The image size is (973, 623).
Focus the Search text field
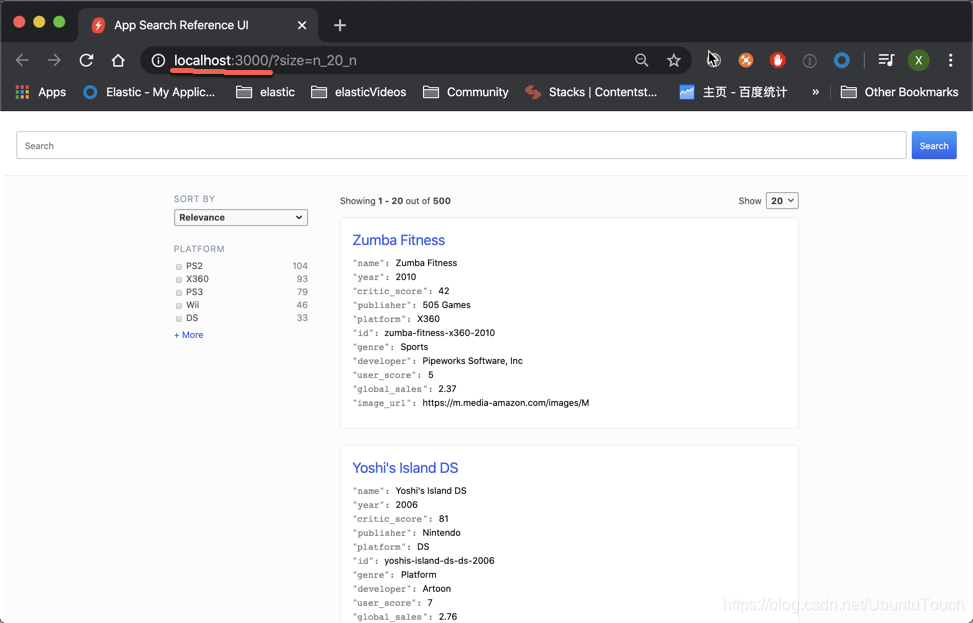click(x=461, y=145)
